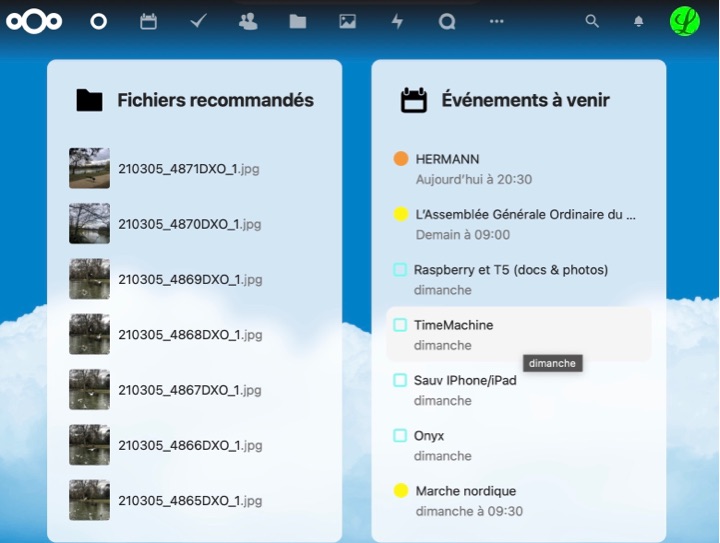Open the Tasks checkmark icon
This screenshot has width=720, height=543.
click(198, 21)
